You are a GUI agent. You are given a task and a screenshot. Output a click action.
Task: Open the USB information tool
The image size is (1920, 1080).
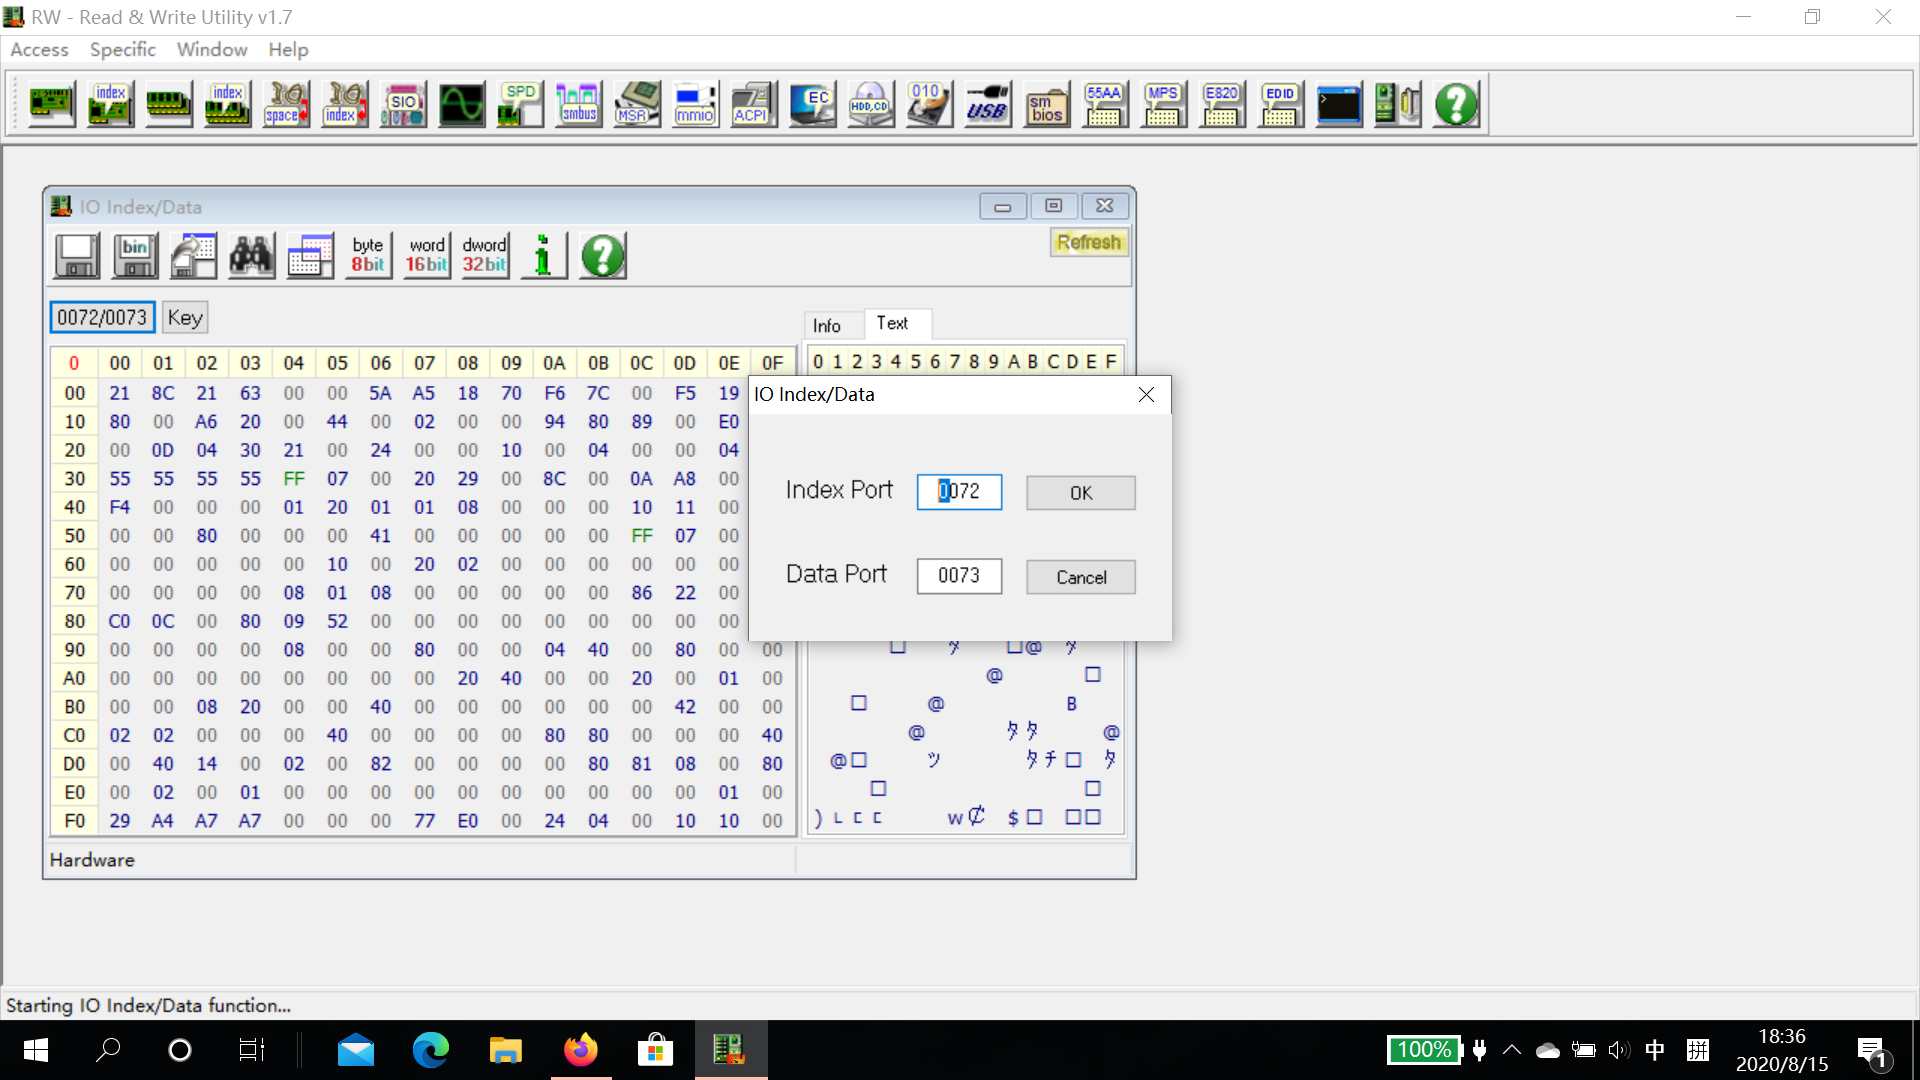(987, 104)
